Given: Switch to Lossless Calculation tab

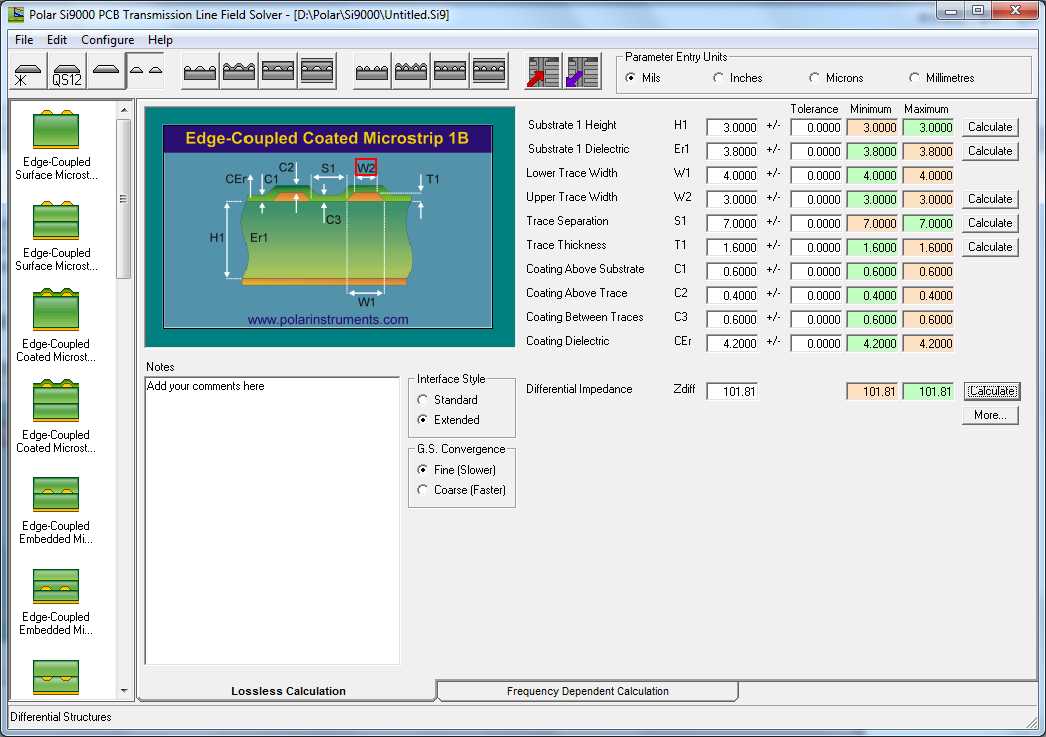Looking at the screenshot, I should coord(288,691).
